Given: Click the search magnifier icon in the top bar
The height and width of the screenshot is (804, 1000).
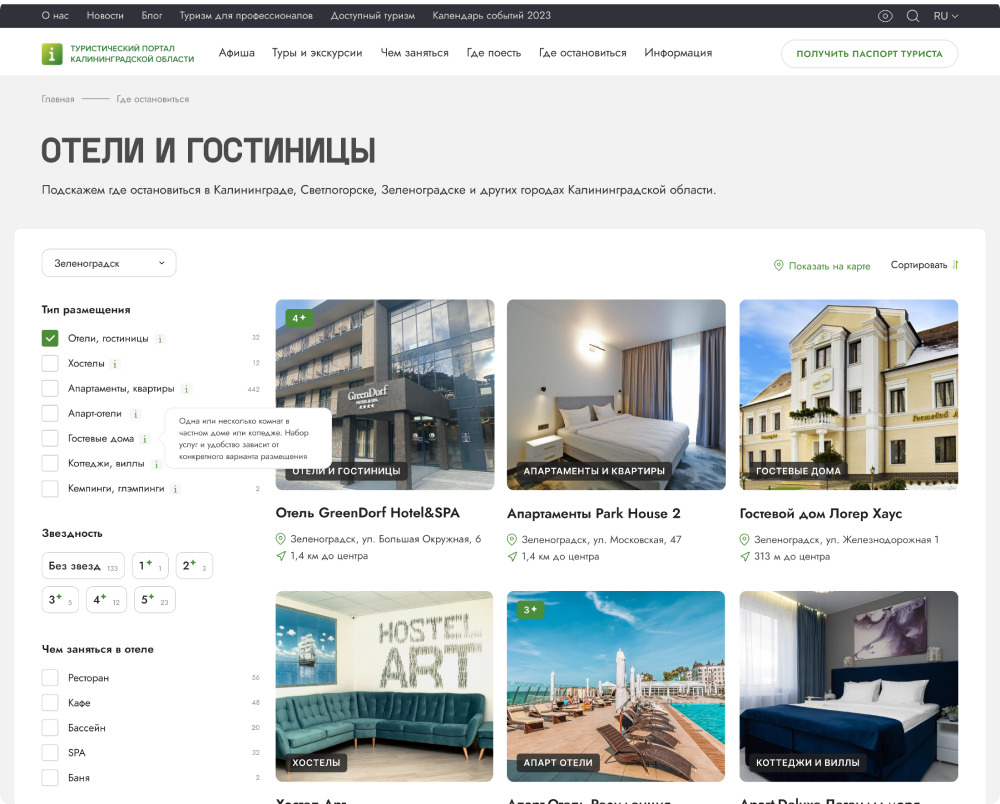Looking at the screenshot, I should [x=913, y=16].
